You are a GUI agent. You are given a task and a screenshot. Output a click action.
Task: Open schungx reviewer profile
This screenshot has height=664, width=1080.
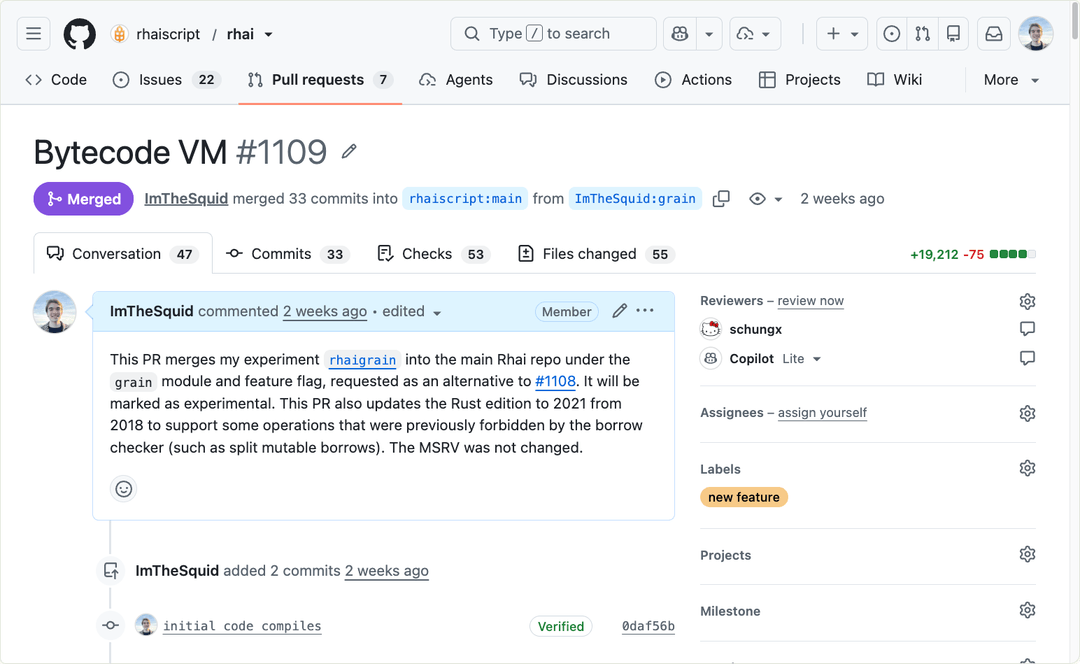pos(756,329)
